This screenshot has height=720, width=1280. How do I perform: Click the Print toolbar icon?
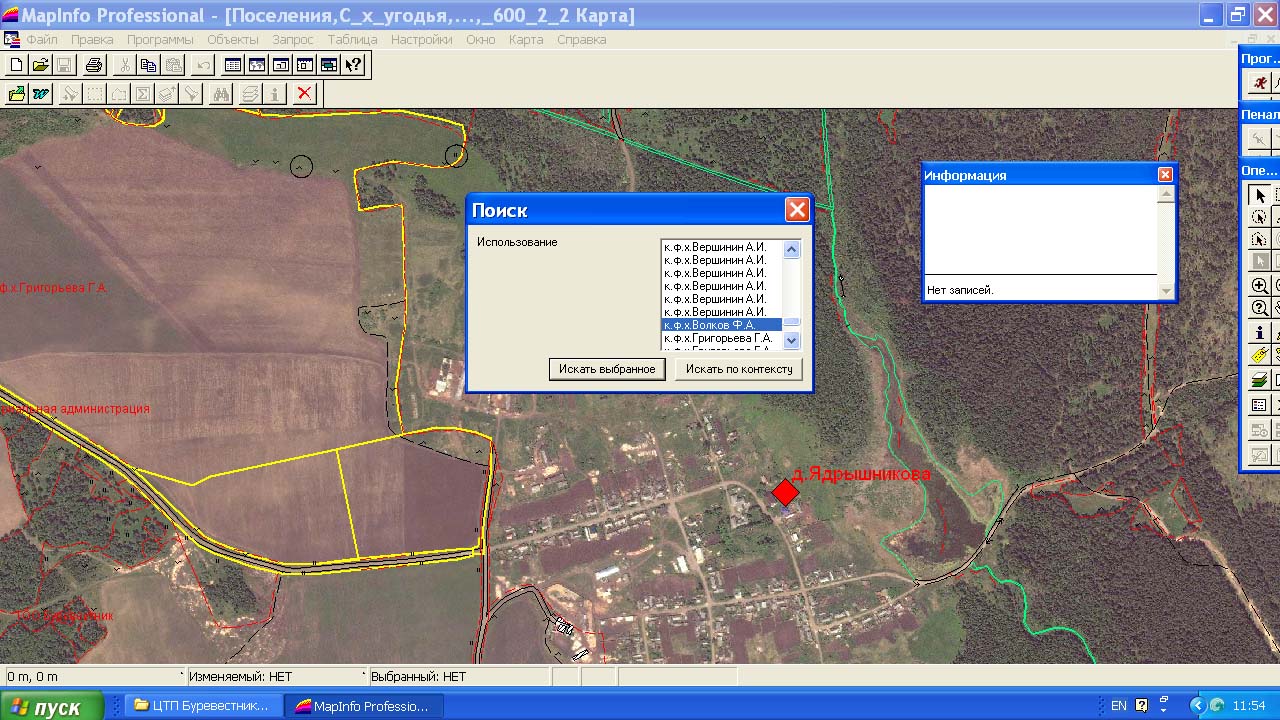(x=94, y=66)
